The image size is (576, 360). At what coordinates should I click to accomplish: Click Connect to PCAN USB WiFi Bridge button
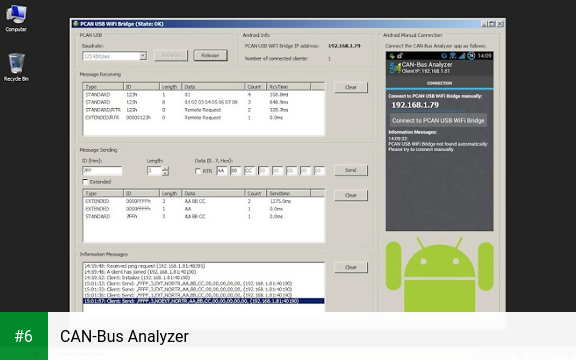point(438,120)
